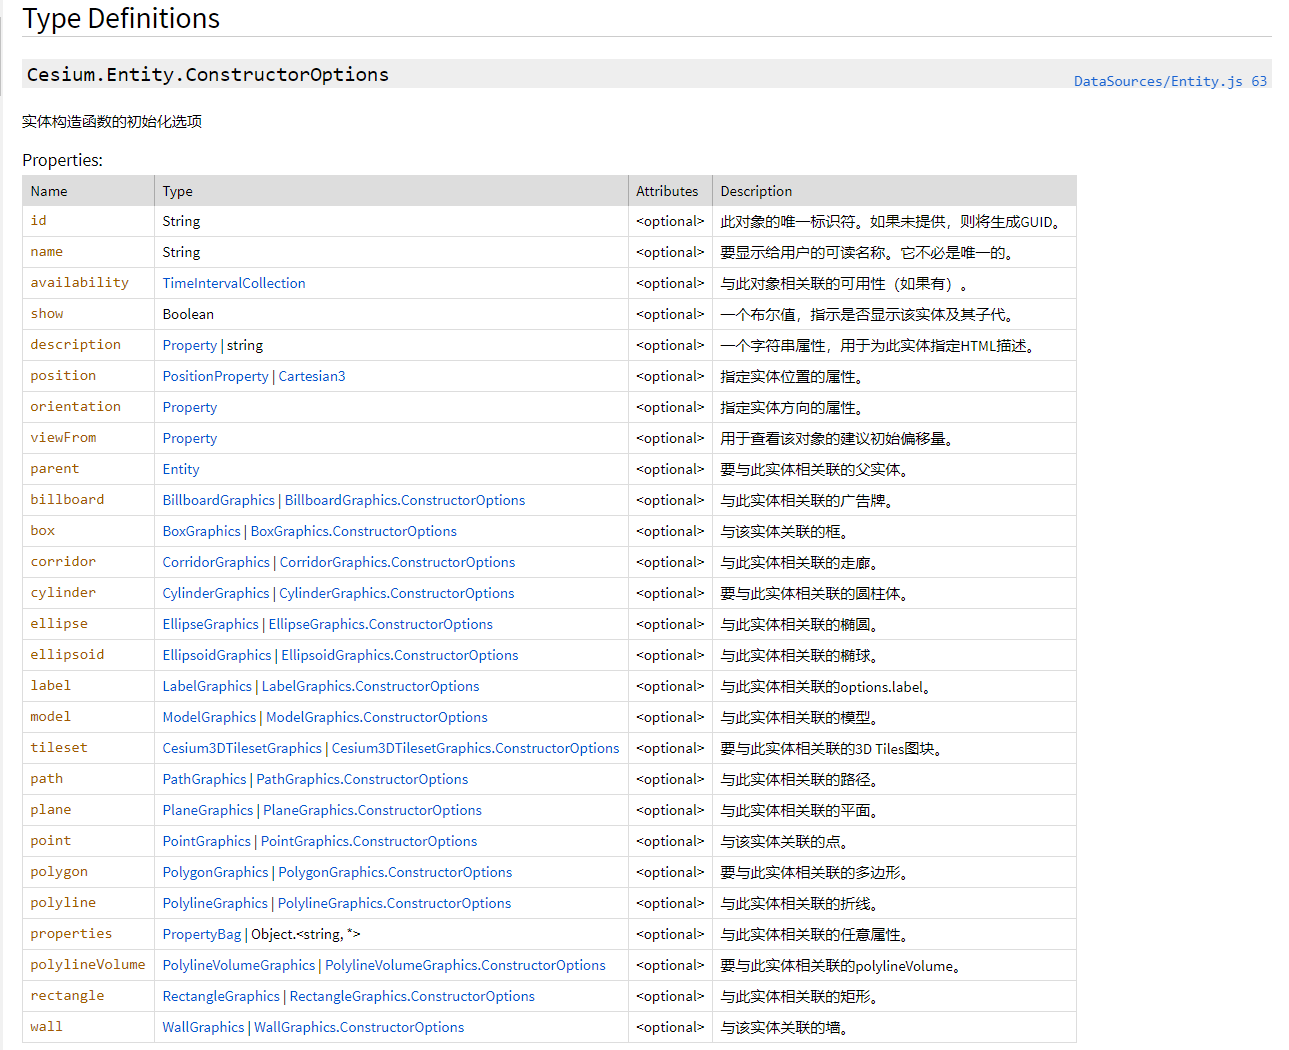Open the LabelGraphics link
The height and width of the screenshot is (1050, 1289).
coord(207,686)
